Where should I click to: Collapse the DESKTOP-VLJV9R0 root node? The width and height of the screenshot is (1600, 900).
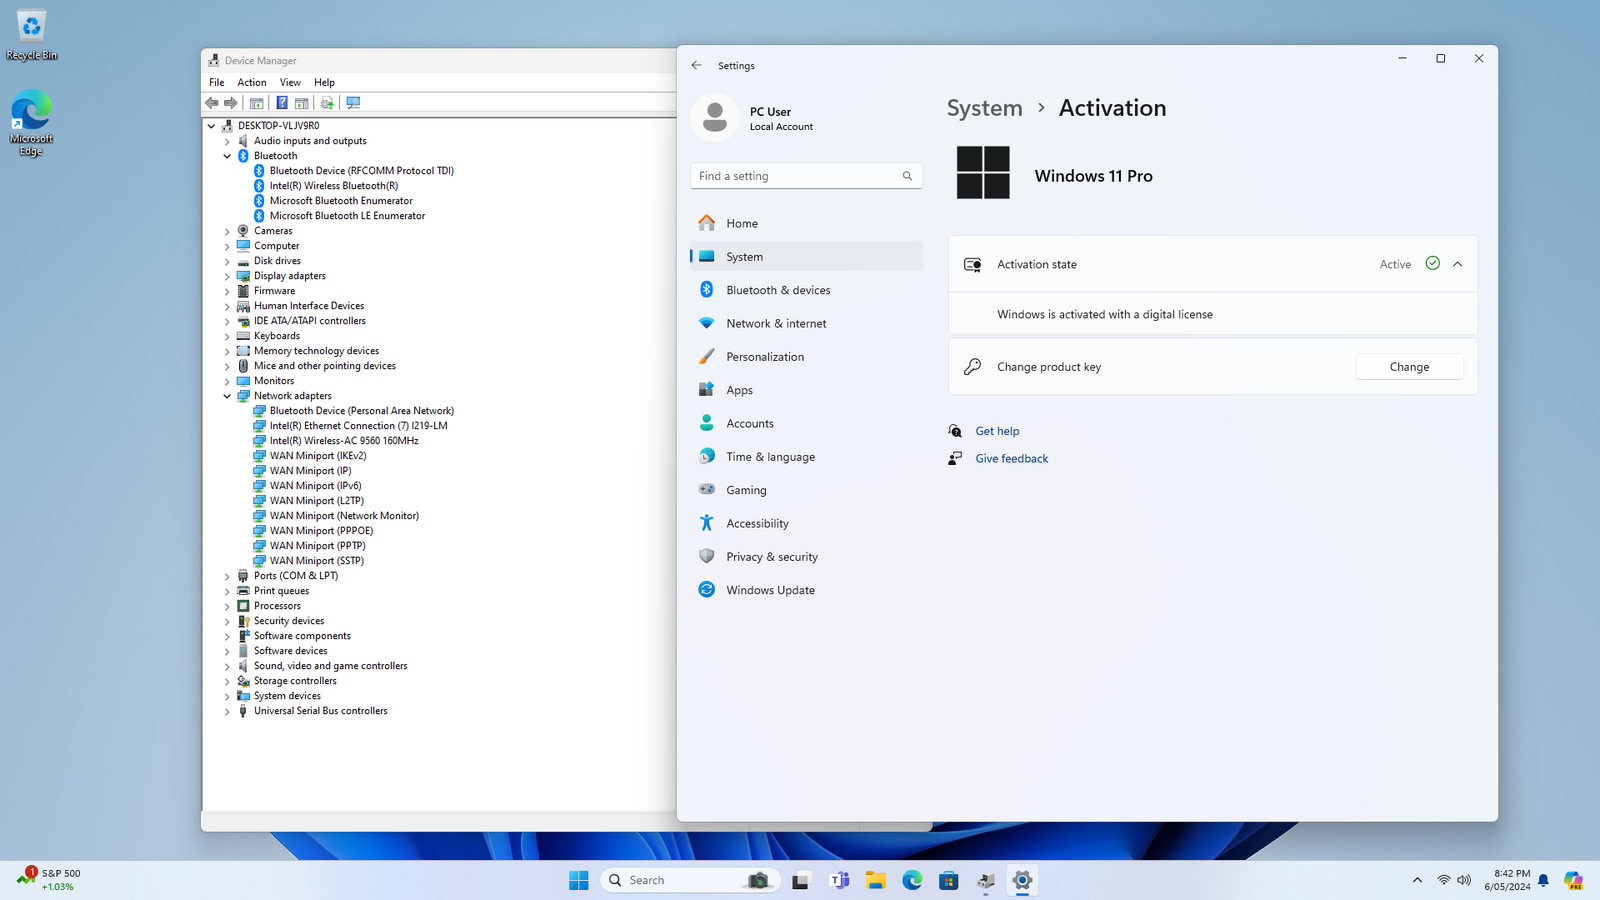tap(211, 126)
